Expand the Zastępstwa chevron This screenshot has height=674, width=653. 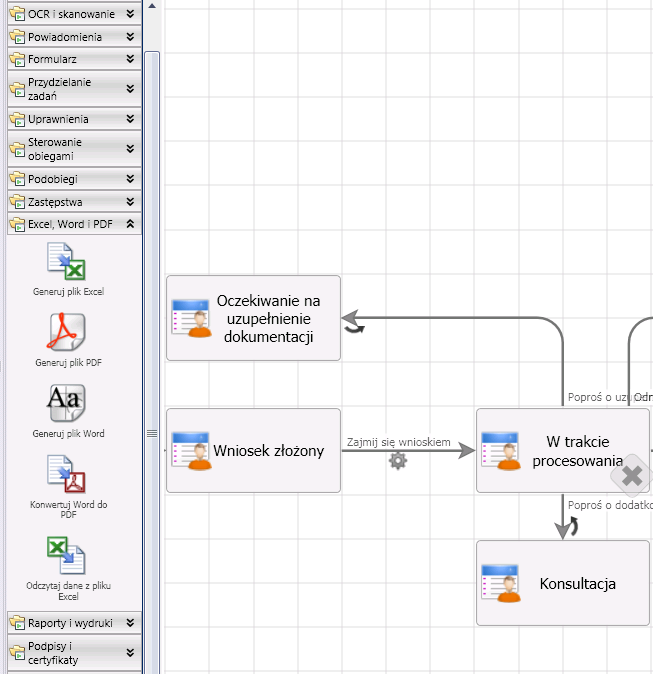pos(130,202)
